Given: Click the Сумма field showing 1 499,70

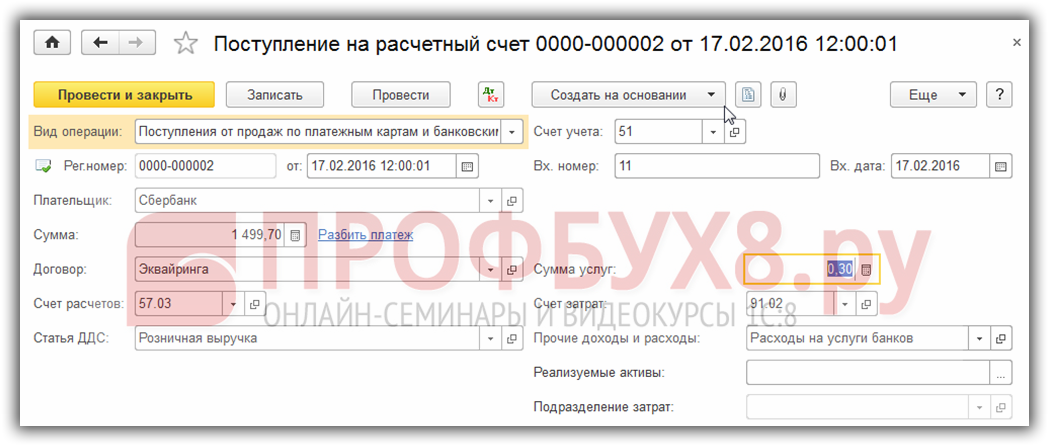Looking at the screenshot, I should pos(211,235).
